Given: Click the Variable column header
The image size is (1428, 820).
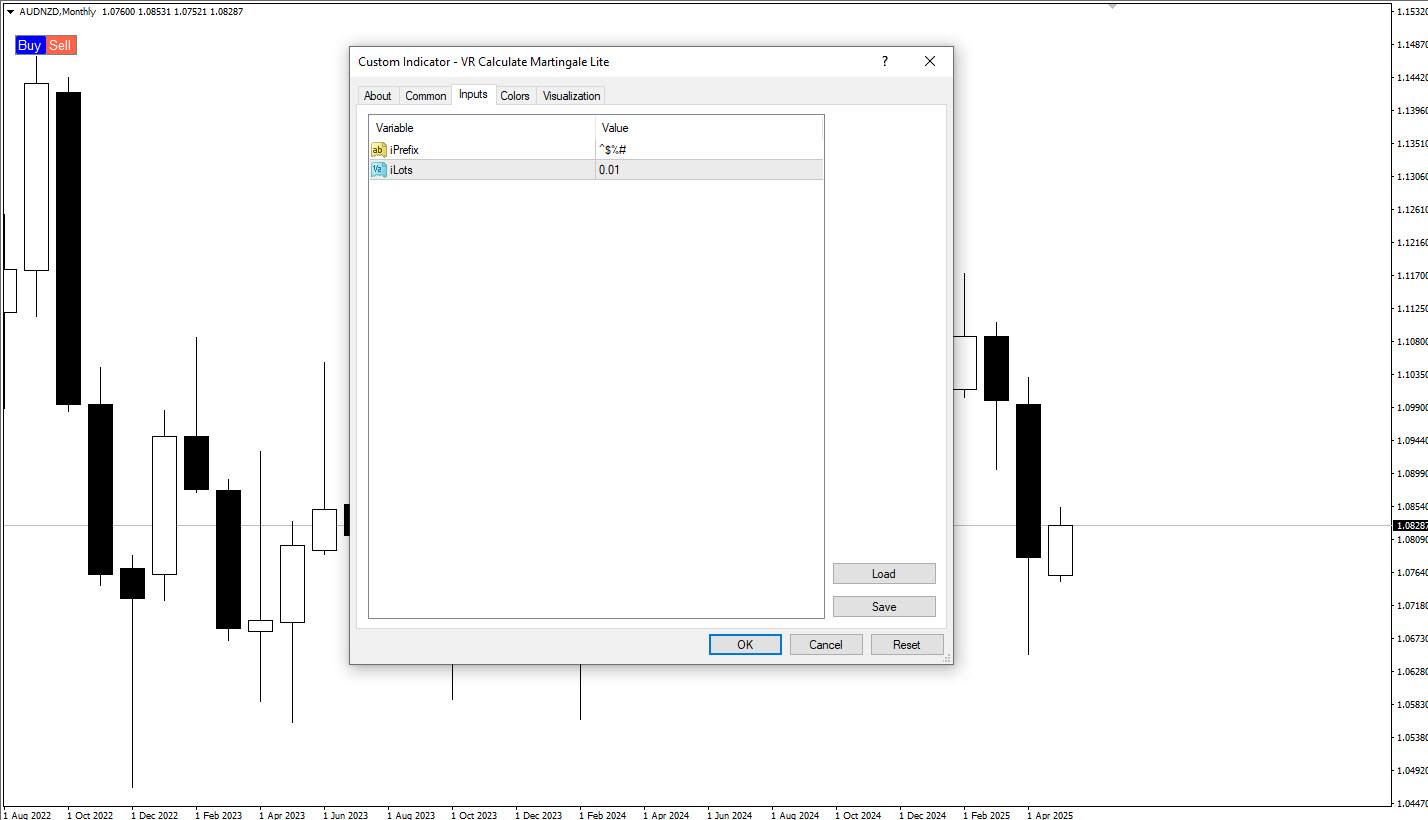Looking at the screenshot, I should [x=482, y=128].
